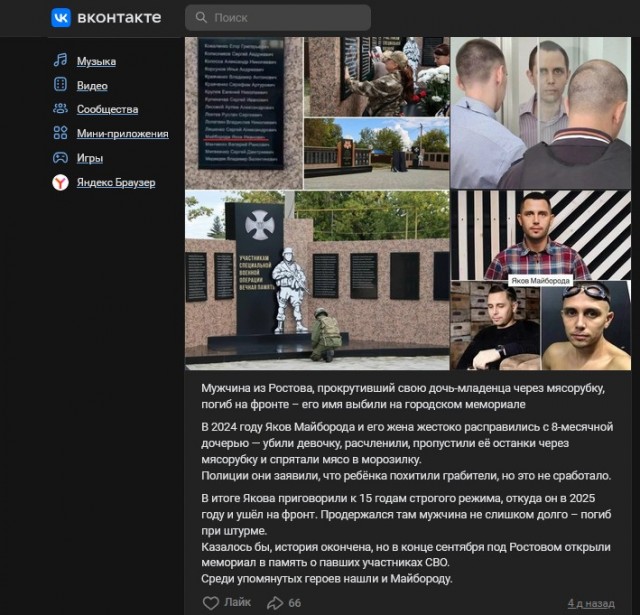Click line 'Среди упомянутых героев нашли и Майбороду.'

click(327, 579)
